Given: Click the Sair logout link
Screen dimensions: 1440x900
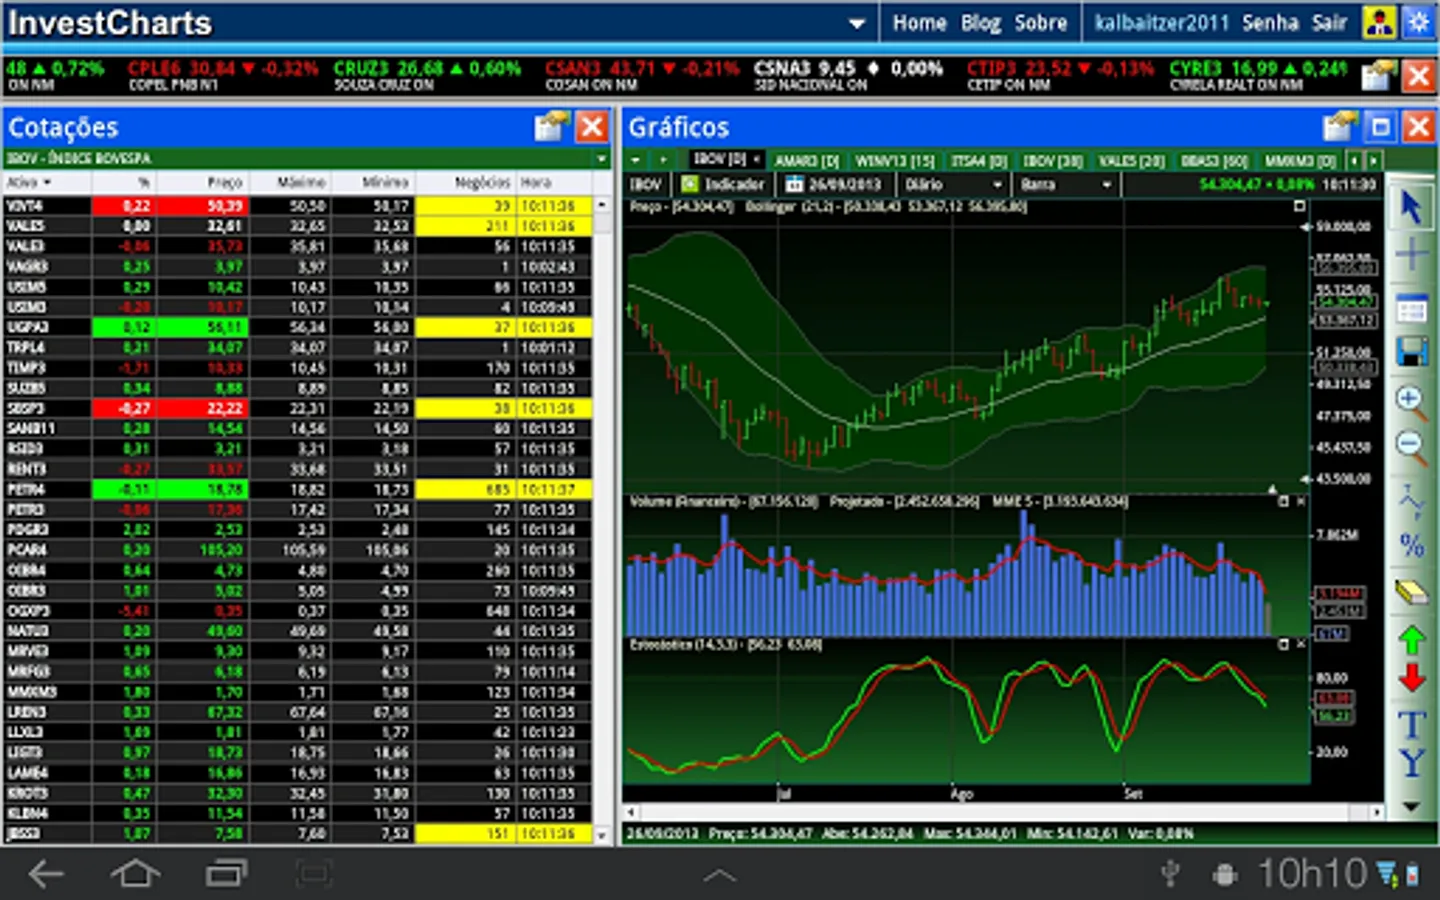Looking at the screenshot, I should 1330,23.
